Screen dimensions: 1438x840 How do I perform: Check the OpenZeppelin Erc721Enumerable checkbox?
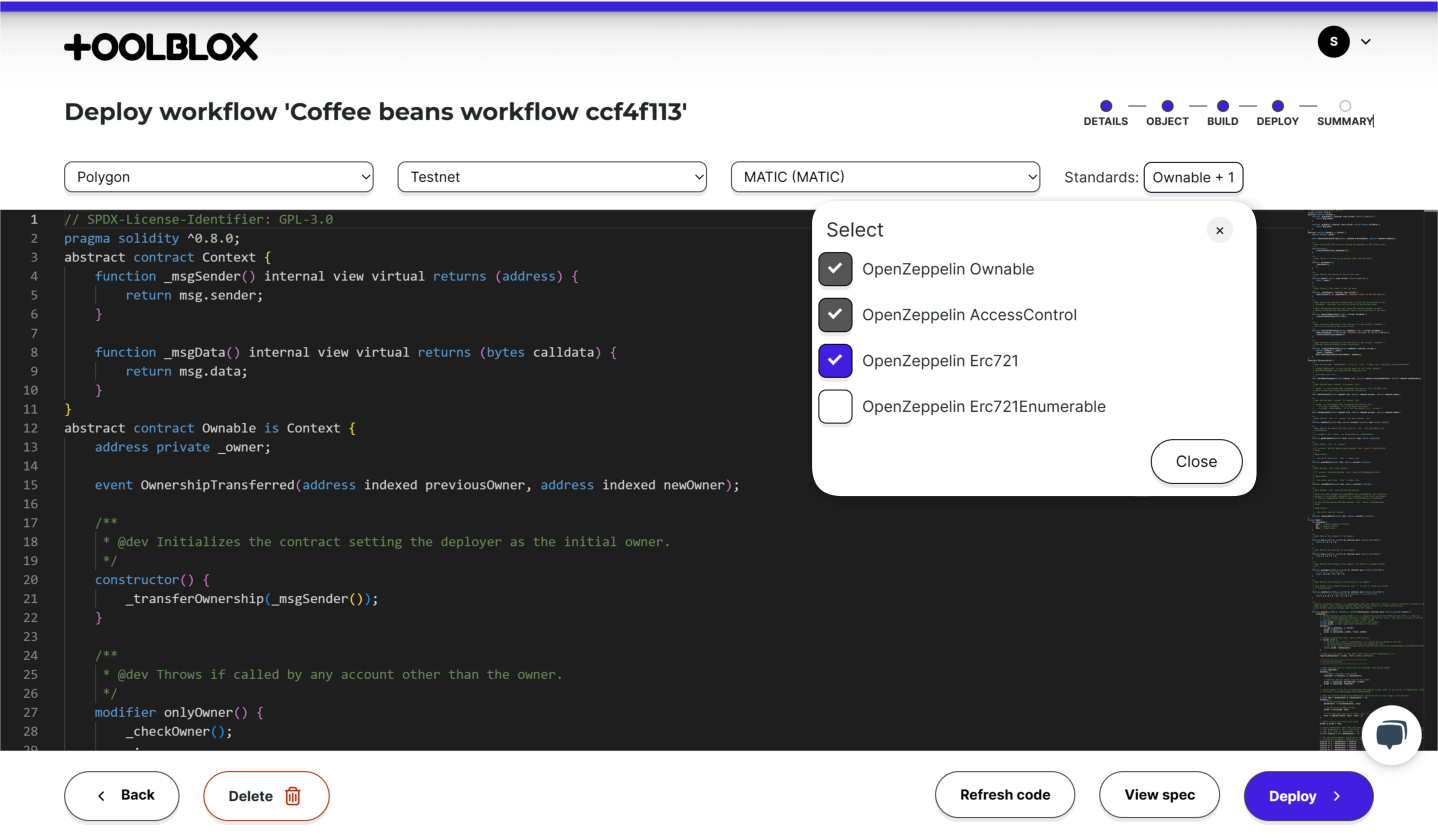(x=835, y=407)
